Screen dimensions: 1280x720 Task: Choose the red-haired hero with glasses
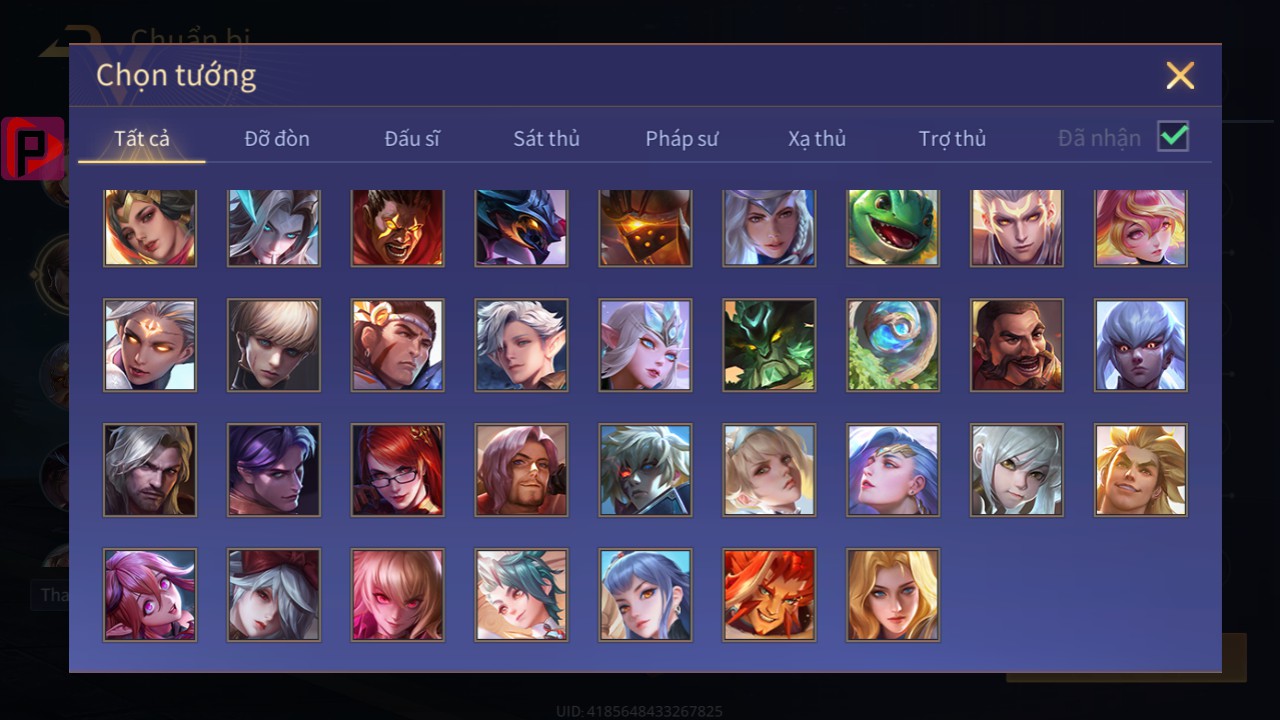397,470
